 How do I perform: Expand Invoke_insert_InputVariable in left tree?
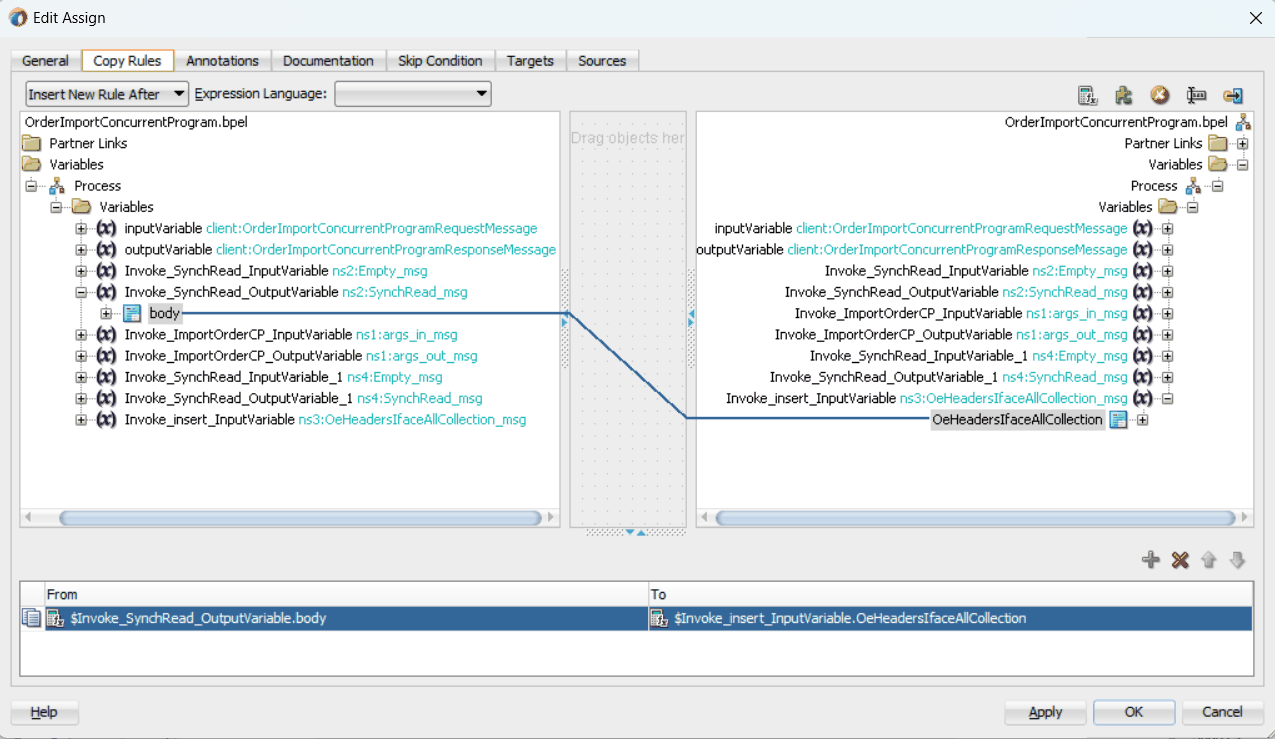tap(81, 420)
